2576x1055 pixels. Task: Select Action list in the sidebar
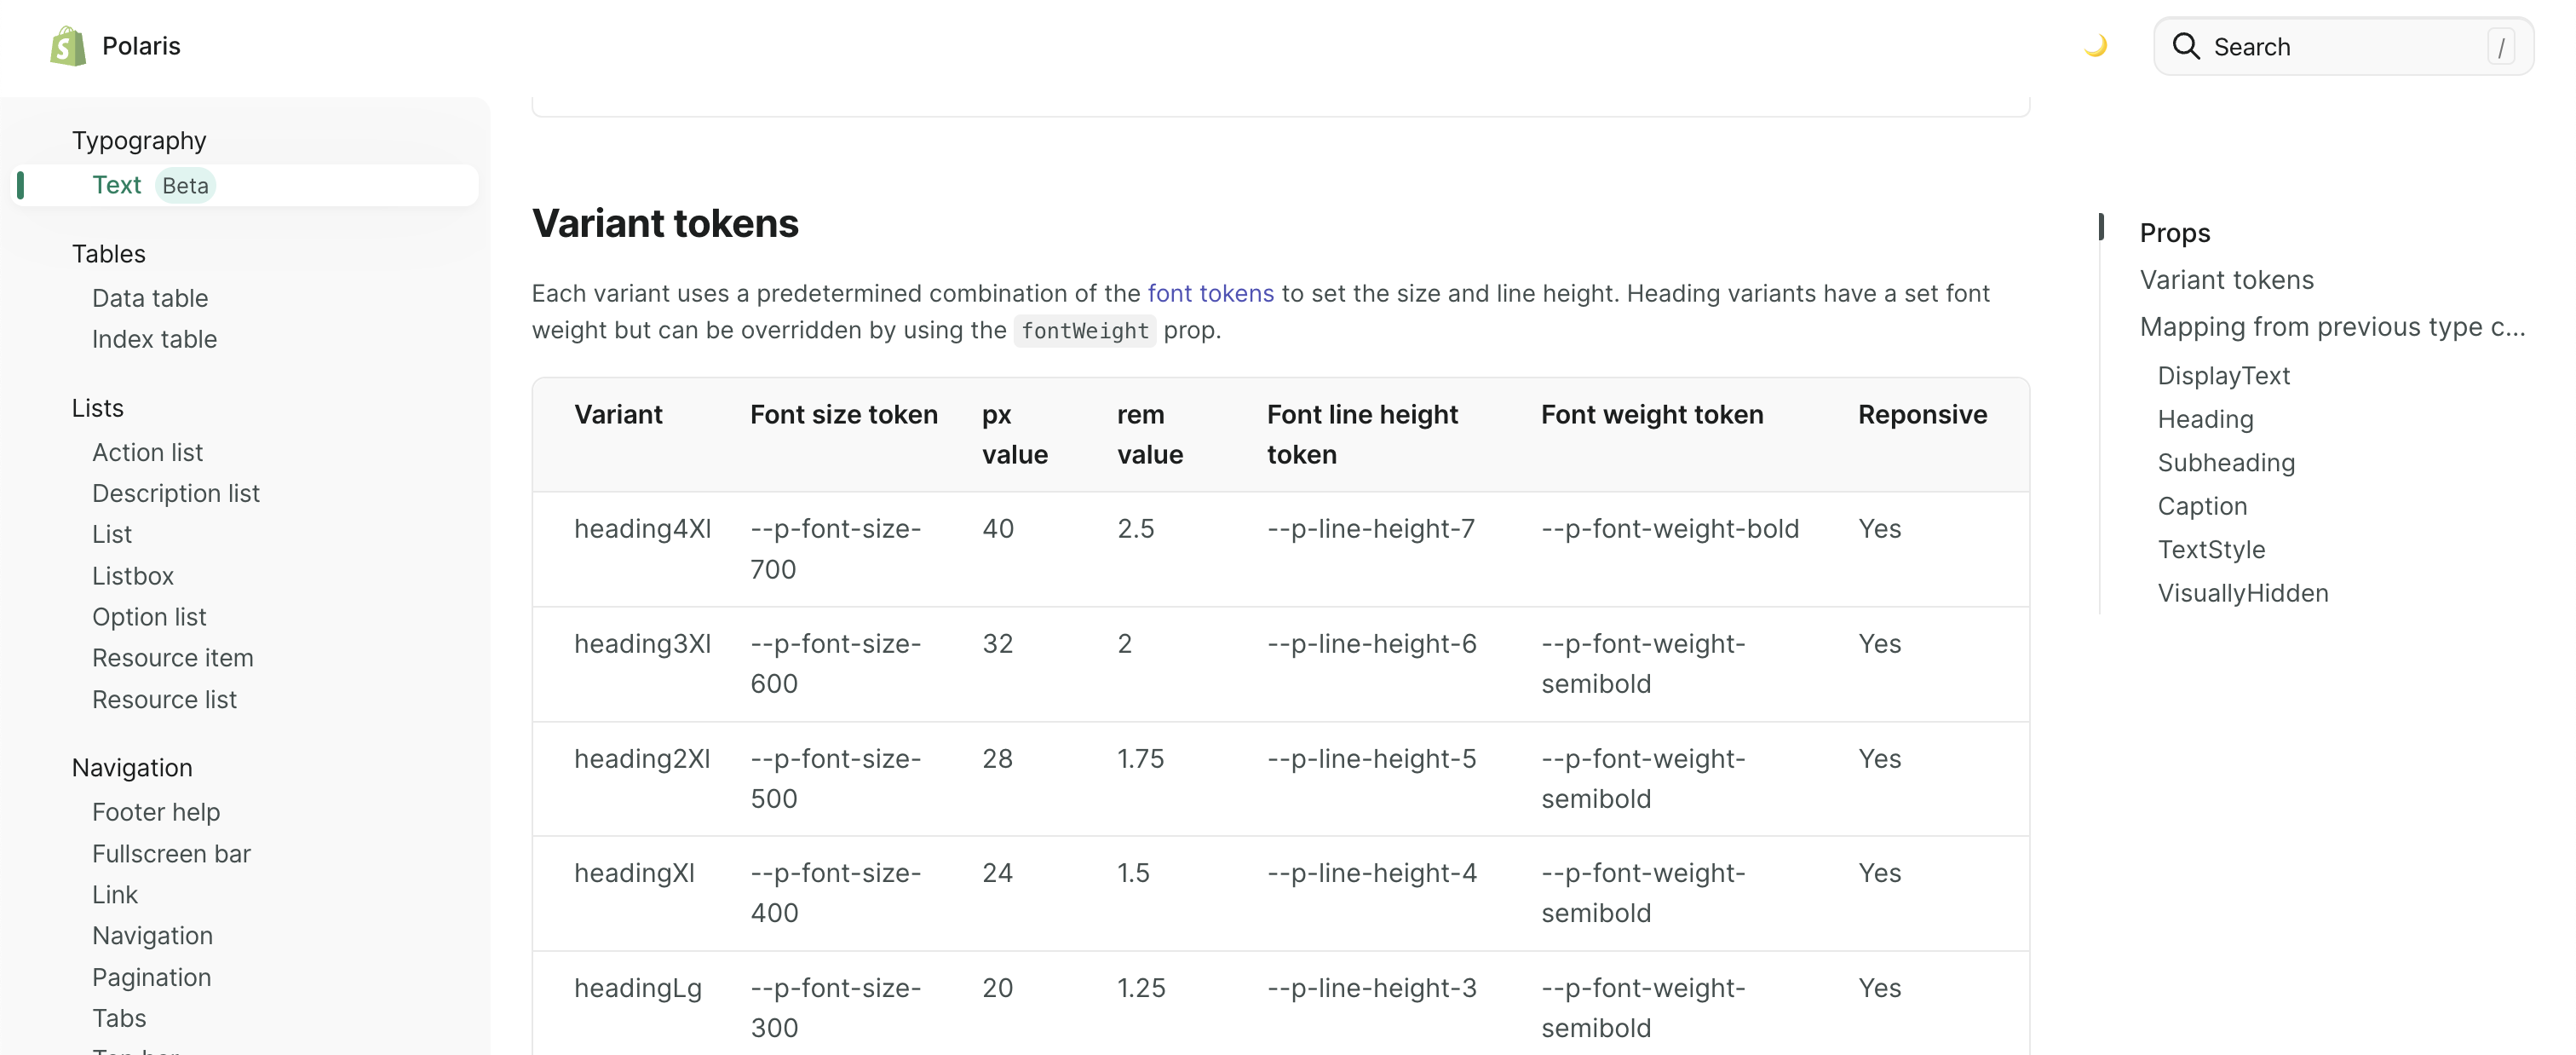pyautogui.click(x=147, y=452)
